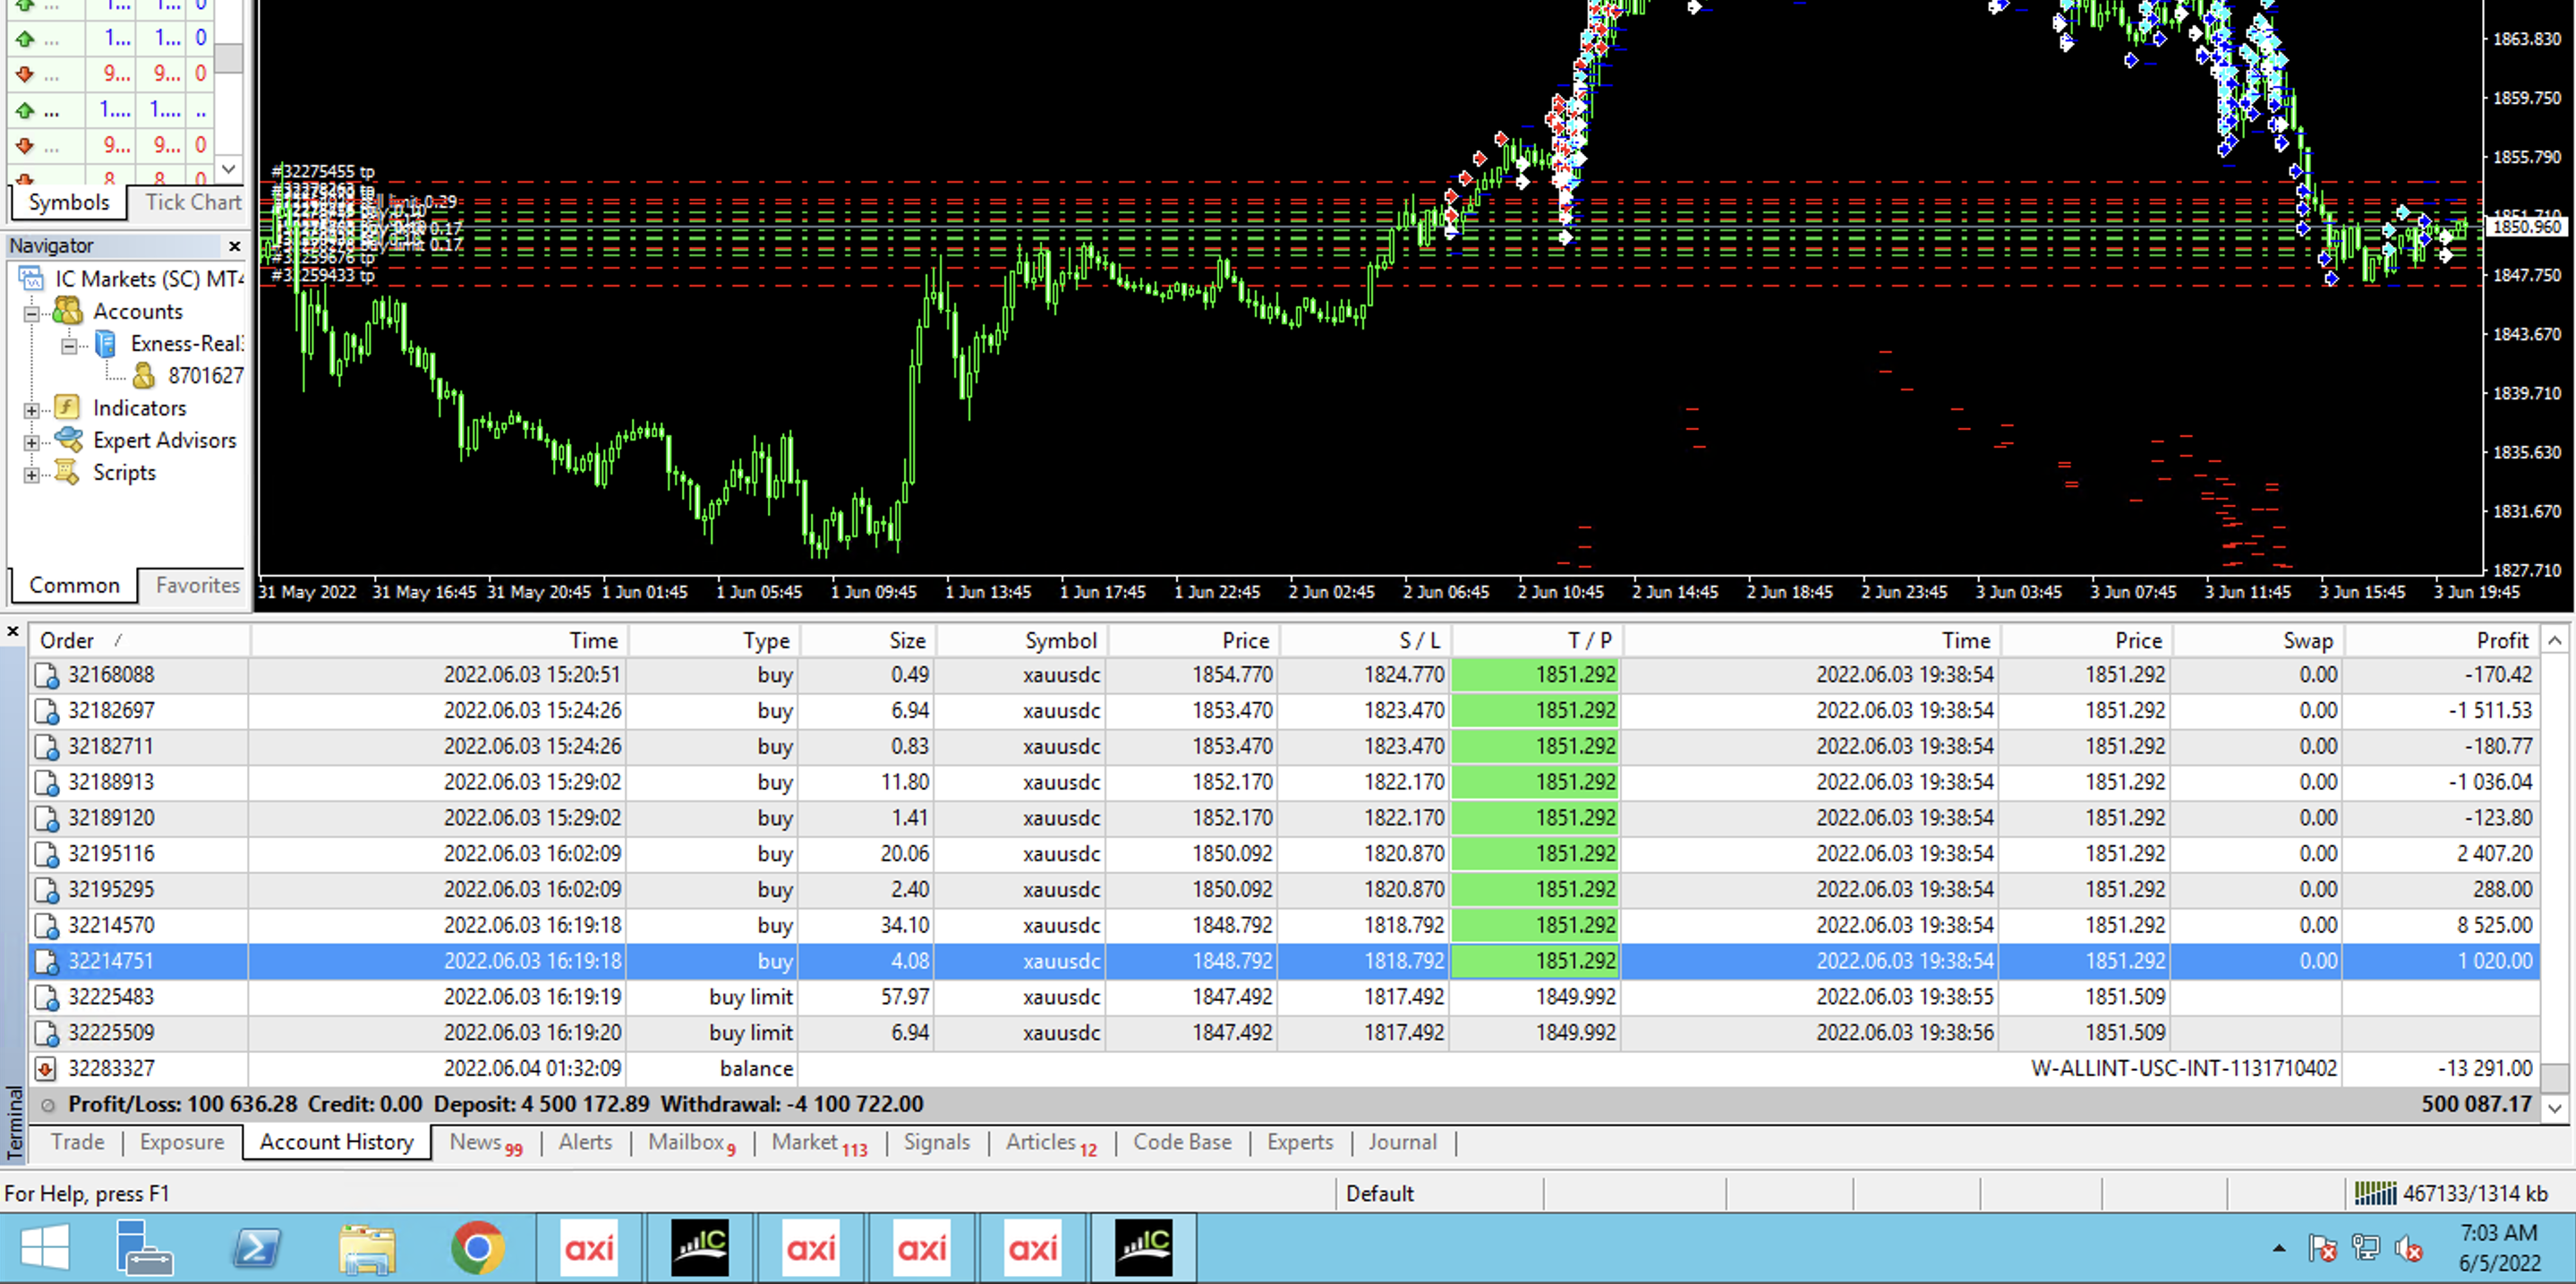This screenshot has height=1284, width=2576.
Task: Click the Expert Advisors icon in Navigator
Action: click(68, 440)
